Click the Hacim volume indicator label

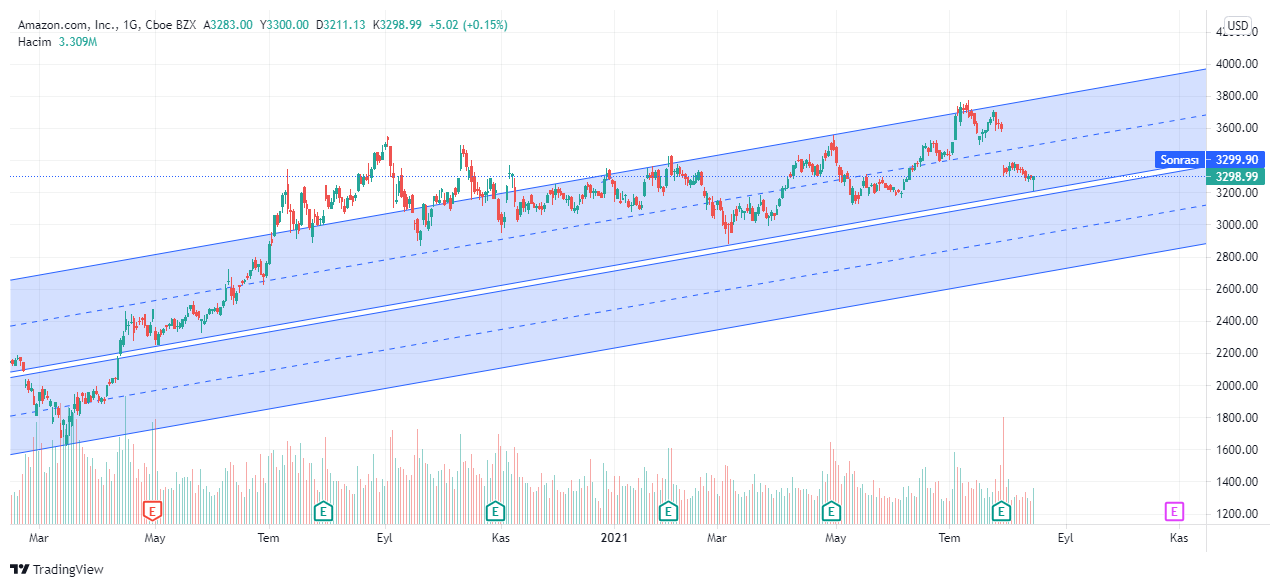point(35,41)
